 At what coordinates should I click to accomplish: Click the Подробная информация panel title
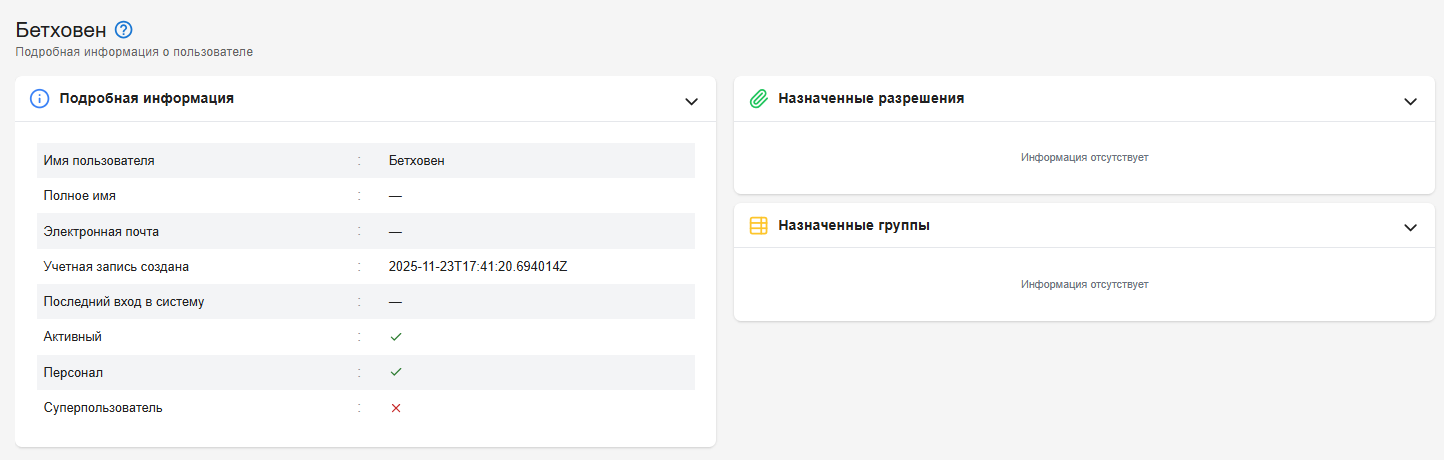tap(147, 99)
